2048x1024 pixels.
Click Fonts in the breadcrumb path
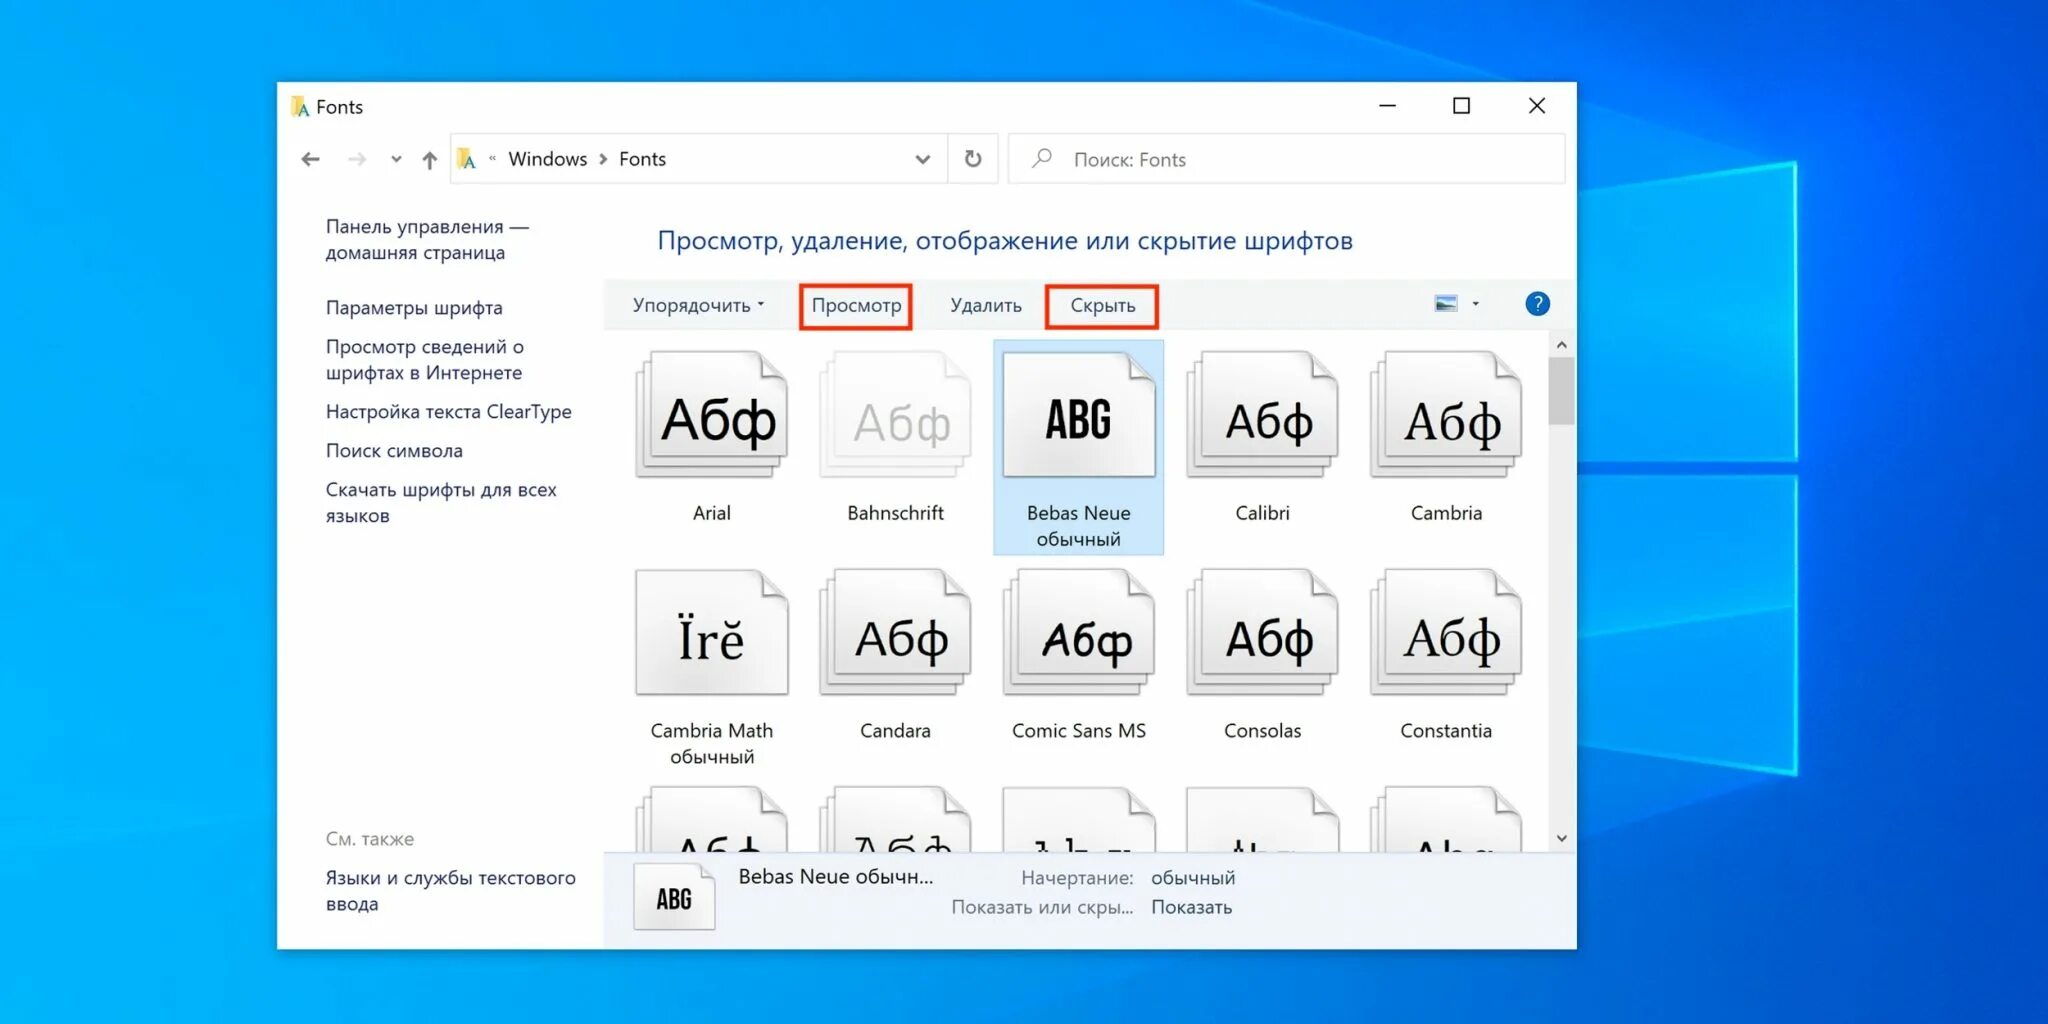[x=642, y=159]
